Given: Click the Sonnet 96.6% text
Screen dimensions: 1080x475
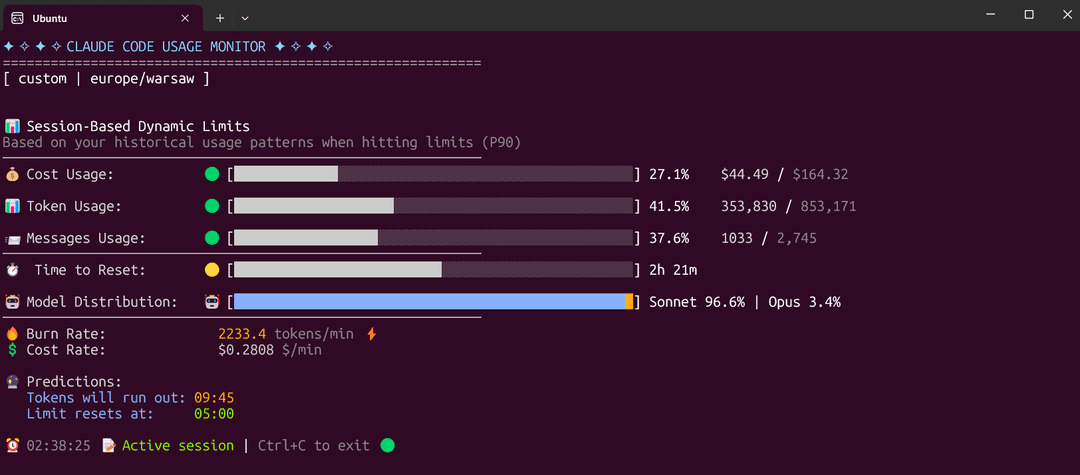Looking at the screenshot, I should click(x=697, y=302).
